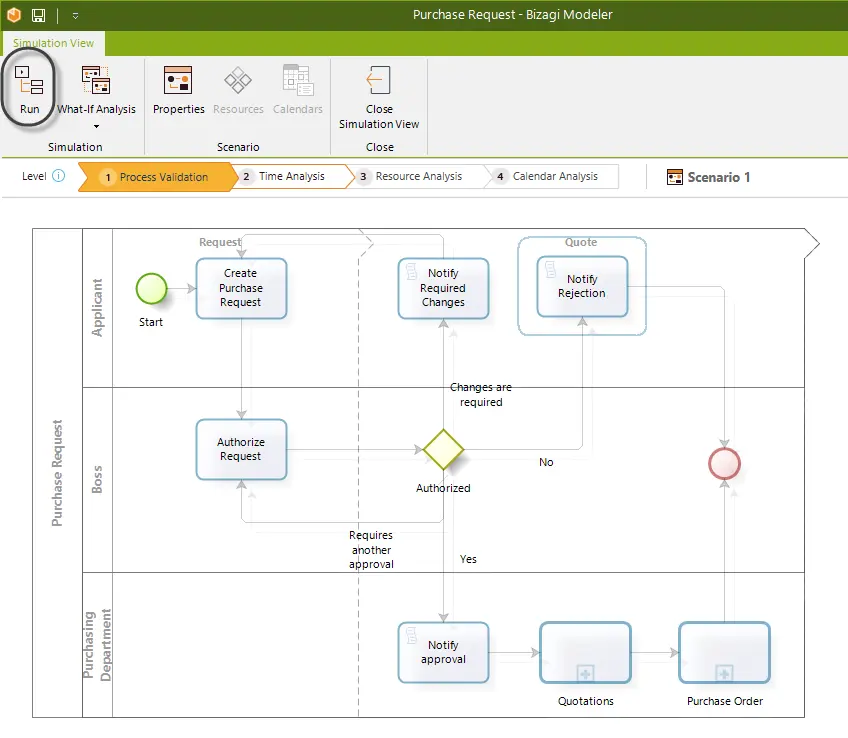Screen dimensions: 848x738
Task: Open the quick access toolbar dropdown
Action: [x=75, y=16]
